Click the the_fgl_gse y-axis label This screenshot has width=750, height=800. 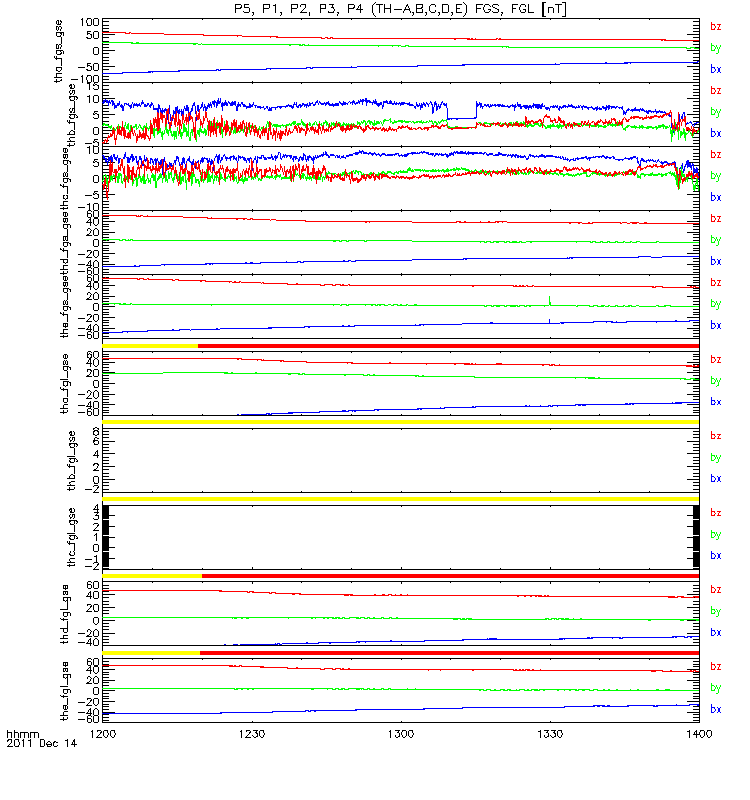pos(65,691)
